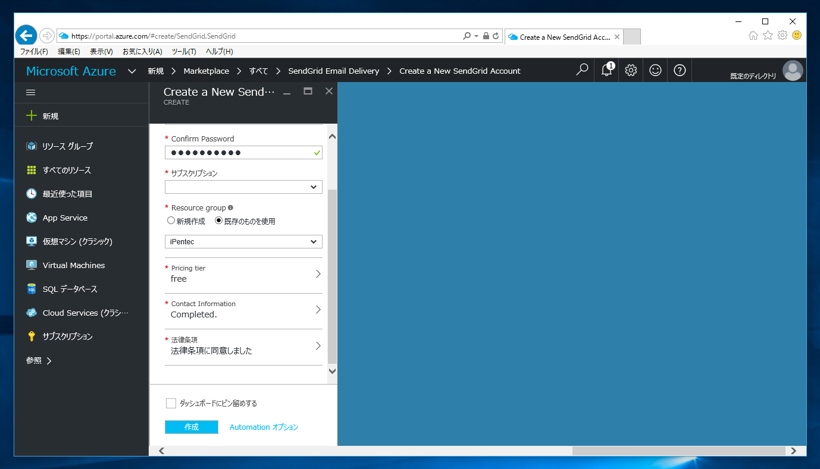This screenshot has height=469, width=820.
Task: Open Azure help question mark icon
Action: (x=679, y=70)
